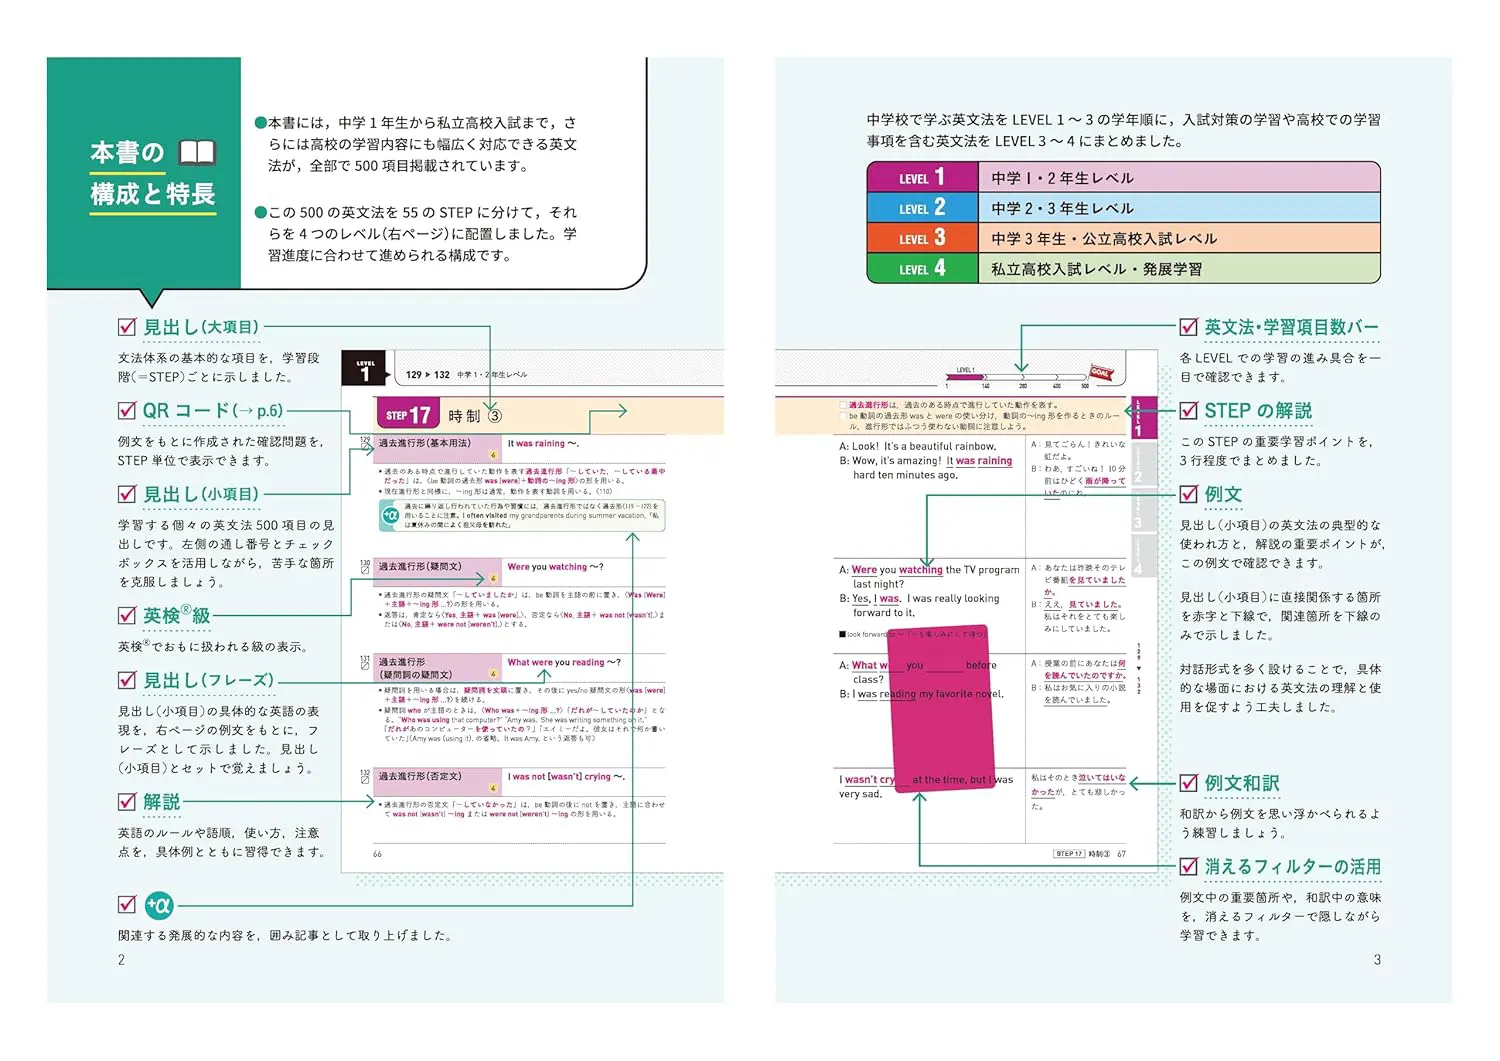Image resolution: width=1500 pixels, height=1061 pixels.
Task: Click the subheading 過去進行形(否定文)
Action: (x=420, y=776)
